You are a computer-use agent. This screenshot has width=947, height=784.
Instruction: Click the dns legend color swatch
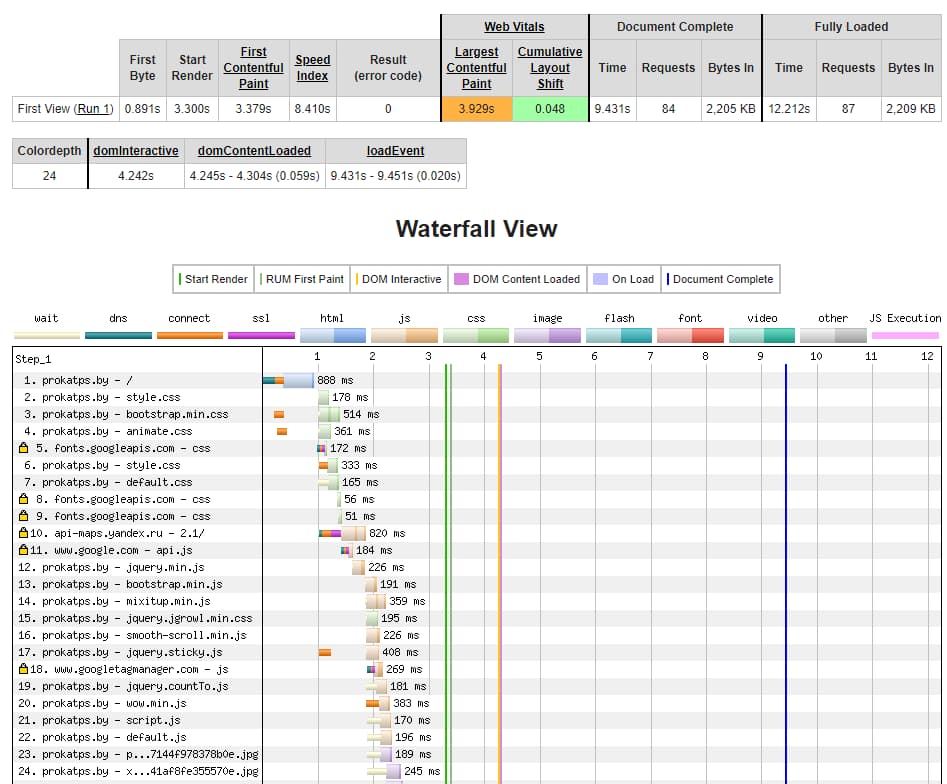[118, 336]
